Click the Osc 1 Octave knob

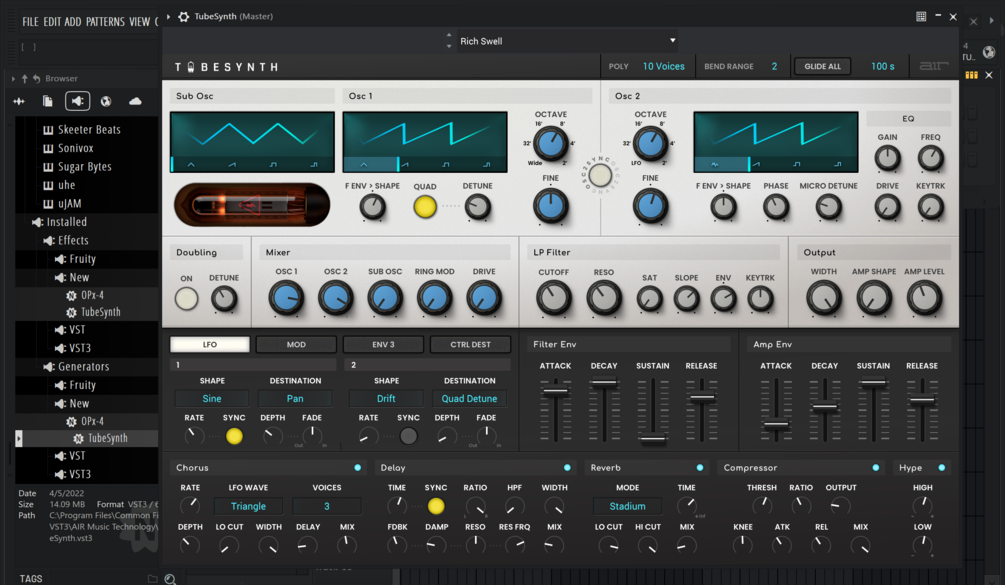coord(550,143)
